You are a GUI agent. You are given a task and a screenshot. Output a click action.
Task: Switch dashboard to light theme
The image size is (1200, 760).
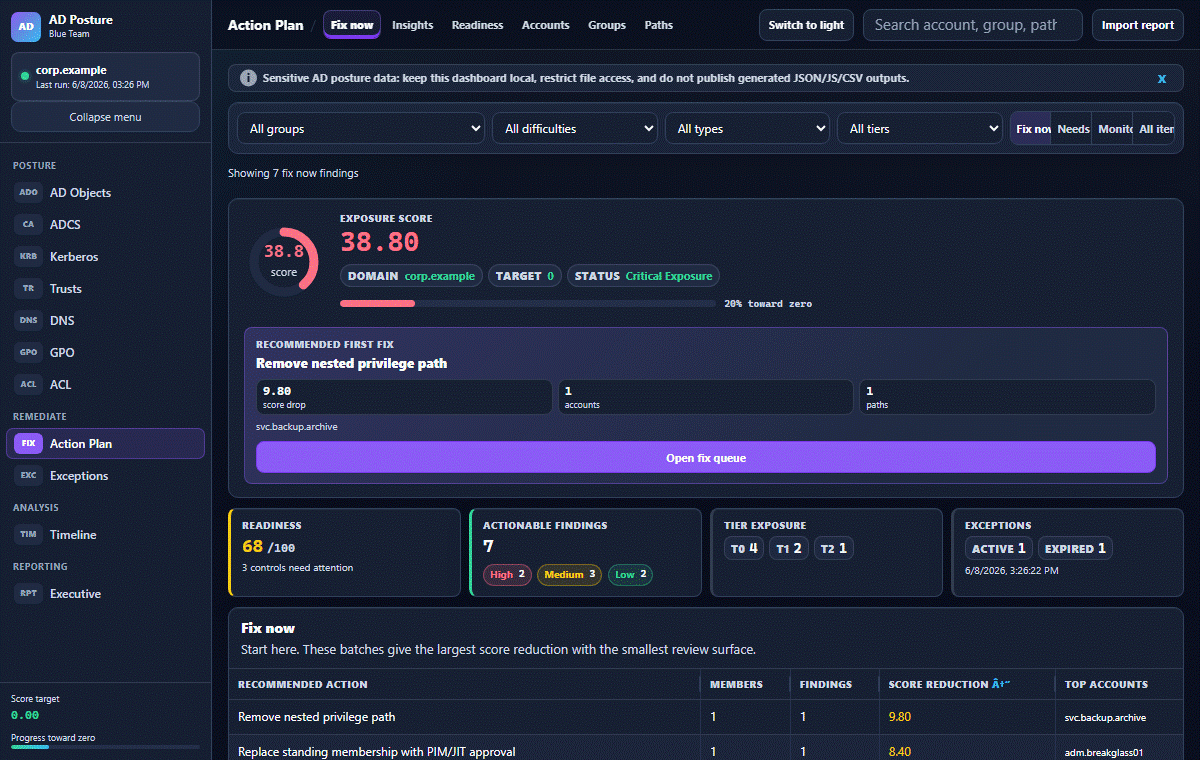(x=806, y=25)
